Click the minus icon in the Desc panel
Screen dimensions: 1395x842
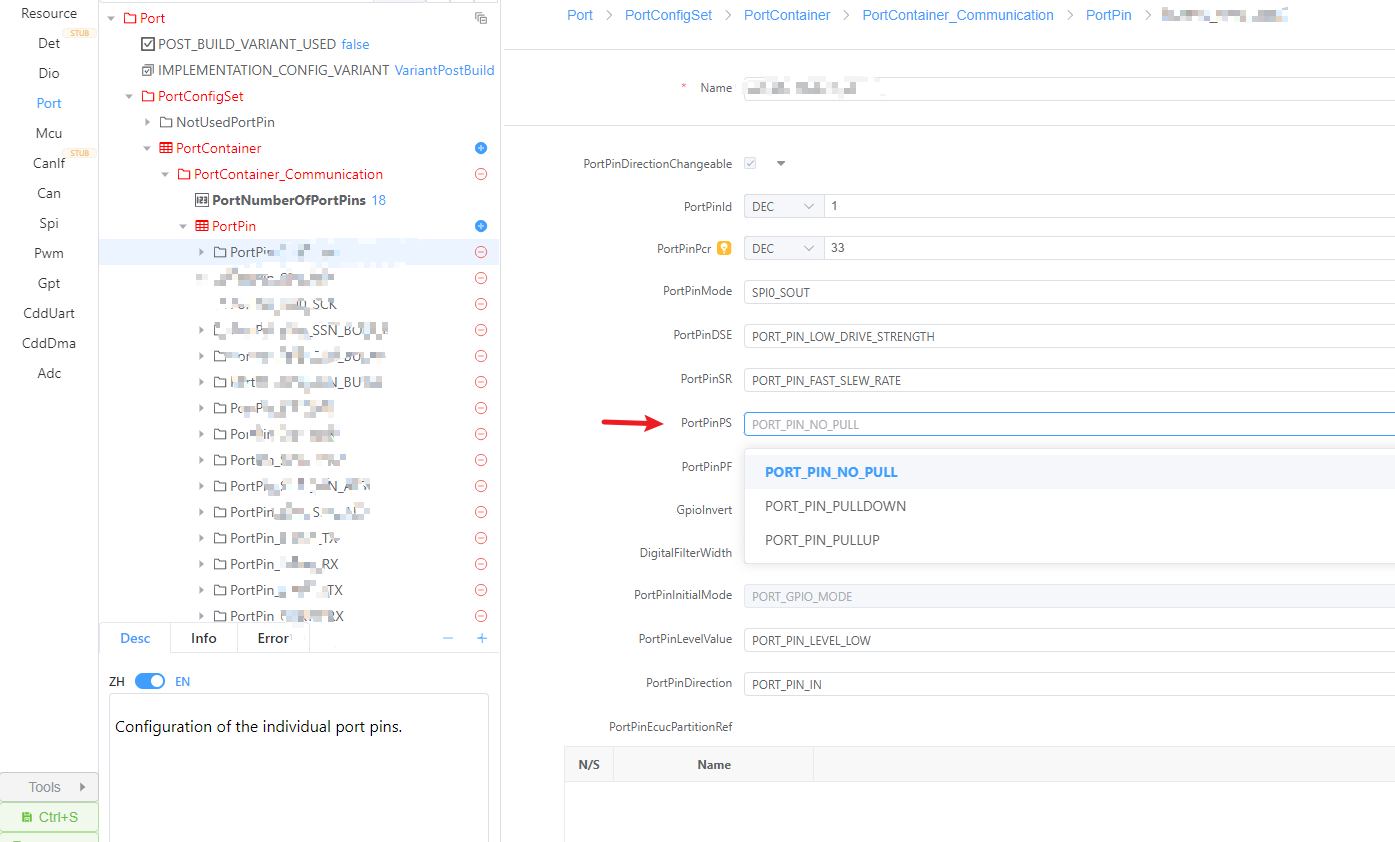point(448,638)
